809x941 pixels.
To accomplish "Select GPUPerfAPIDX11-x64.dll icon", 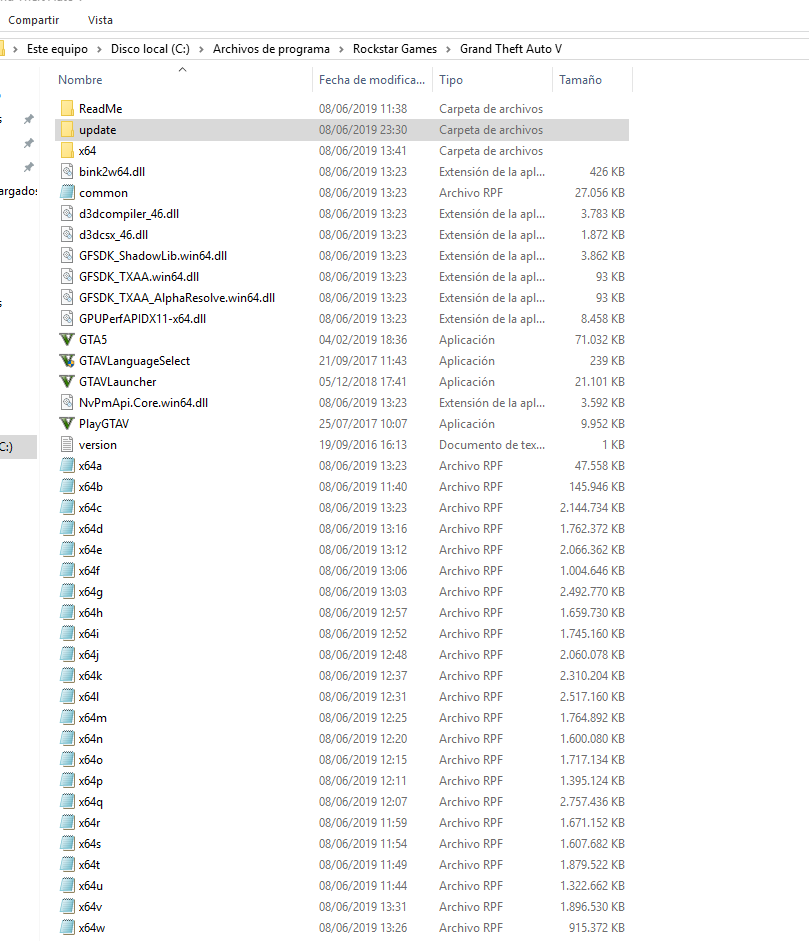I will (x=67, y=319).
